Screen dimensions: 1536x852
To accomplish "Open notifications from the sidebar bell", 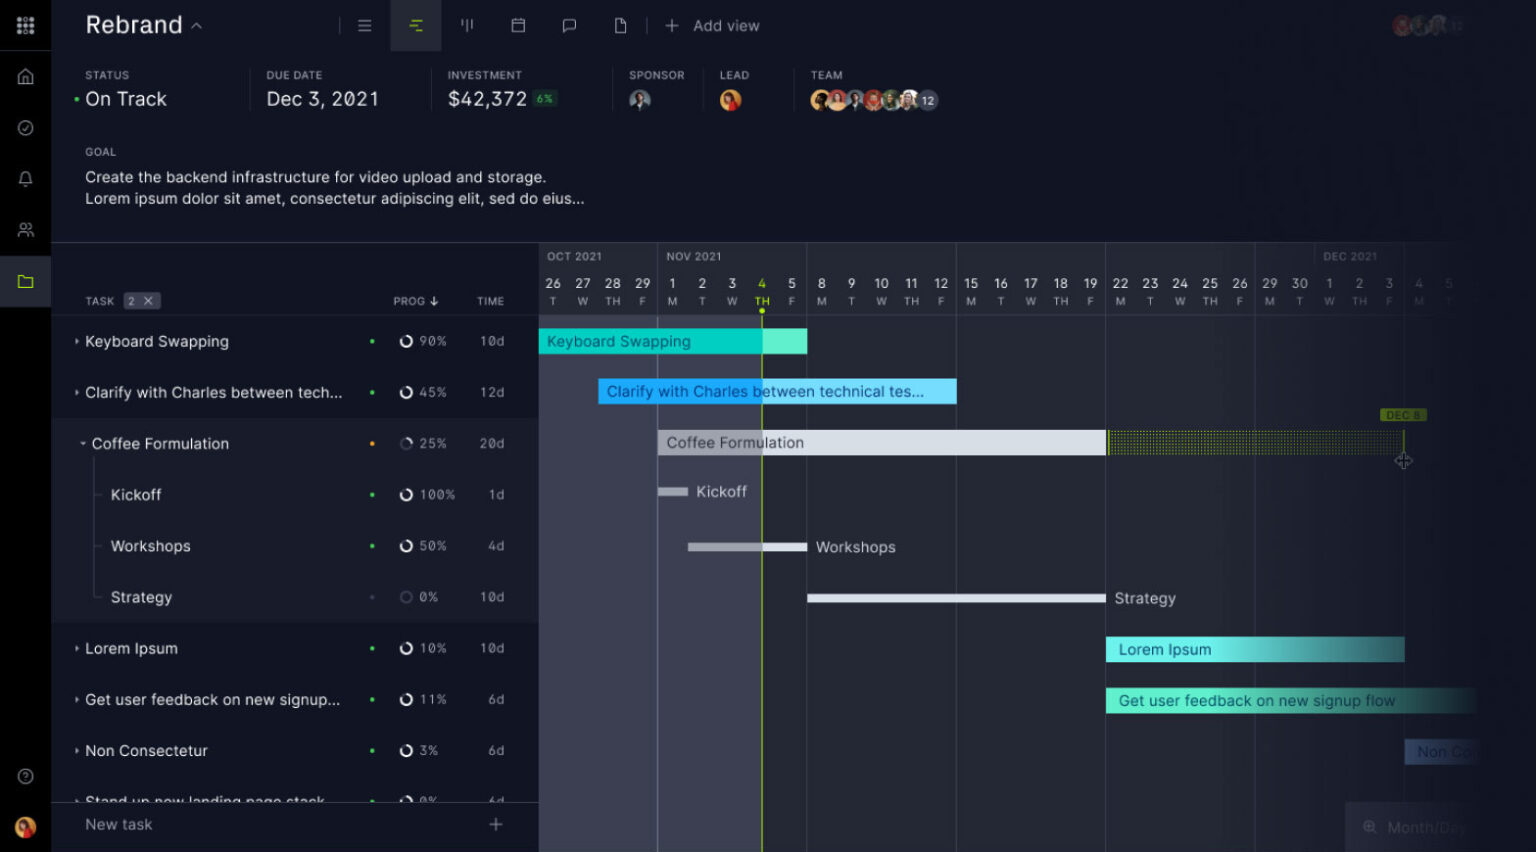I will [x=25, y=178].
